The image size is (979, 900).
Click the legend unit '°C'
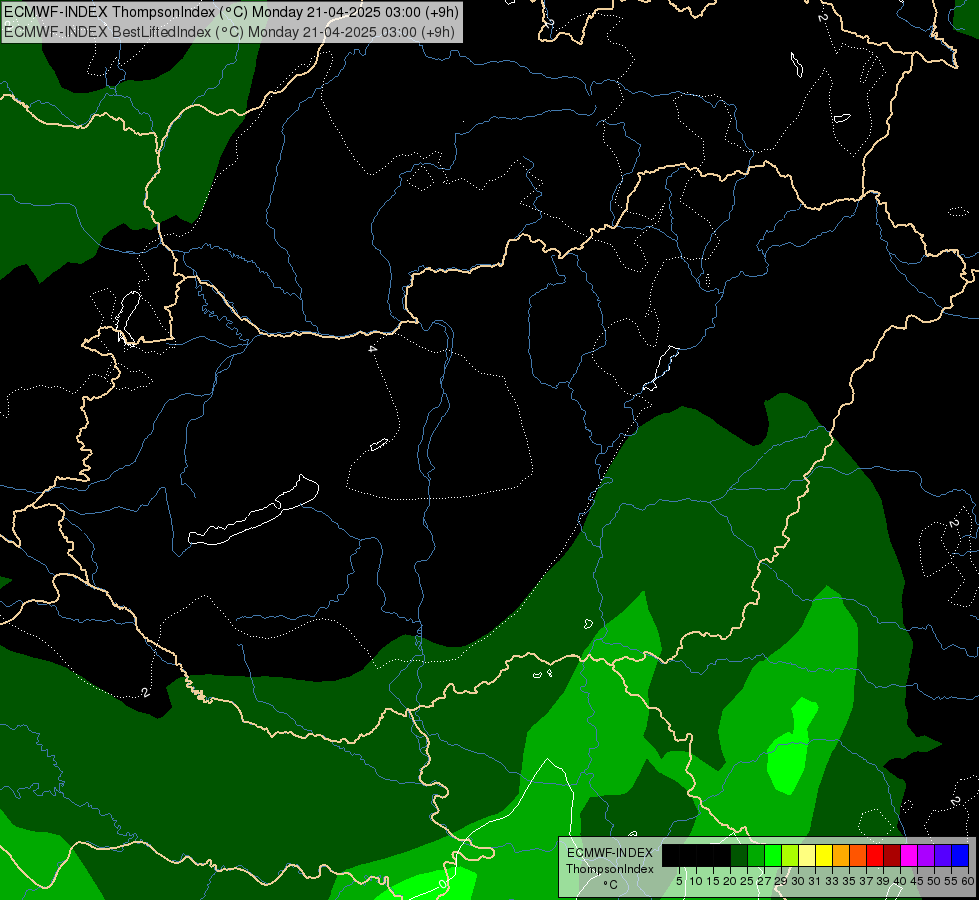pos(611,885)
